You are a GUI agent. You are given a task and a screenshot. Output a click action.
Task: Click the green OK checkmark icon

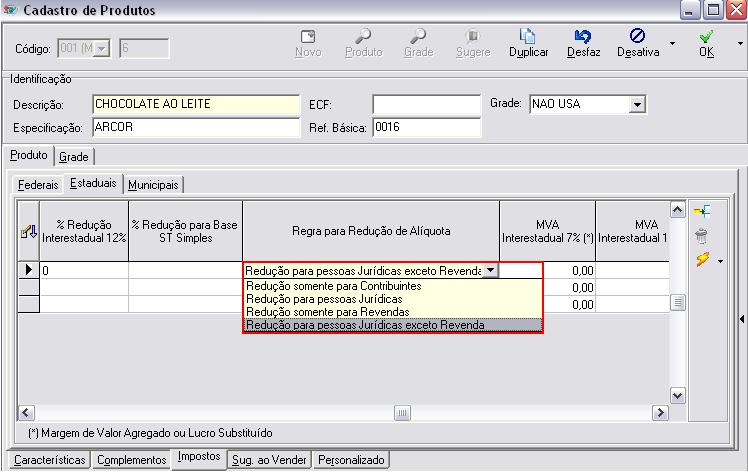pos(706,35)
